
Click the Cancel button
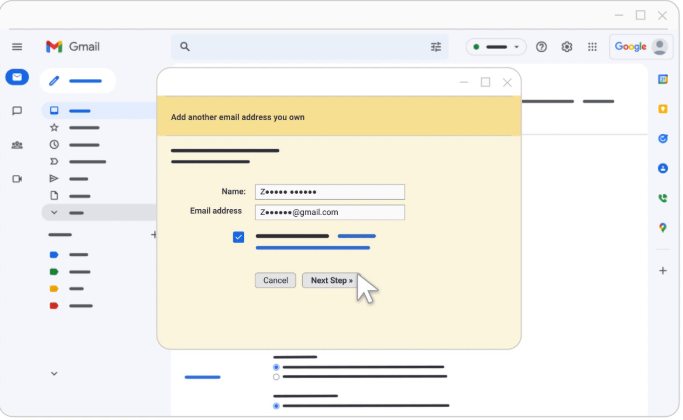click(x=275, y=280)
